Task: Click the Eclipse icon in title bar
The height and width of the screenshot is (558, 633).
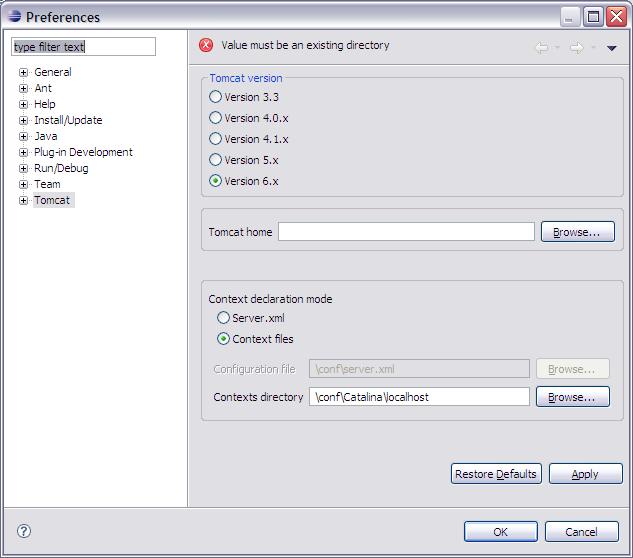Action: (x=14, y=16)
